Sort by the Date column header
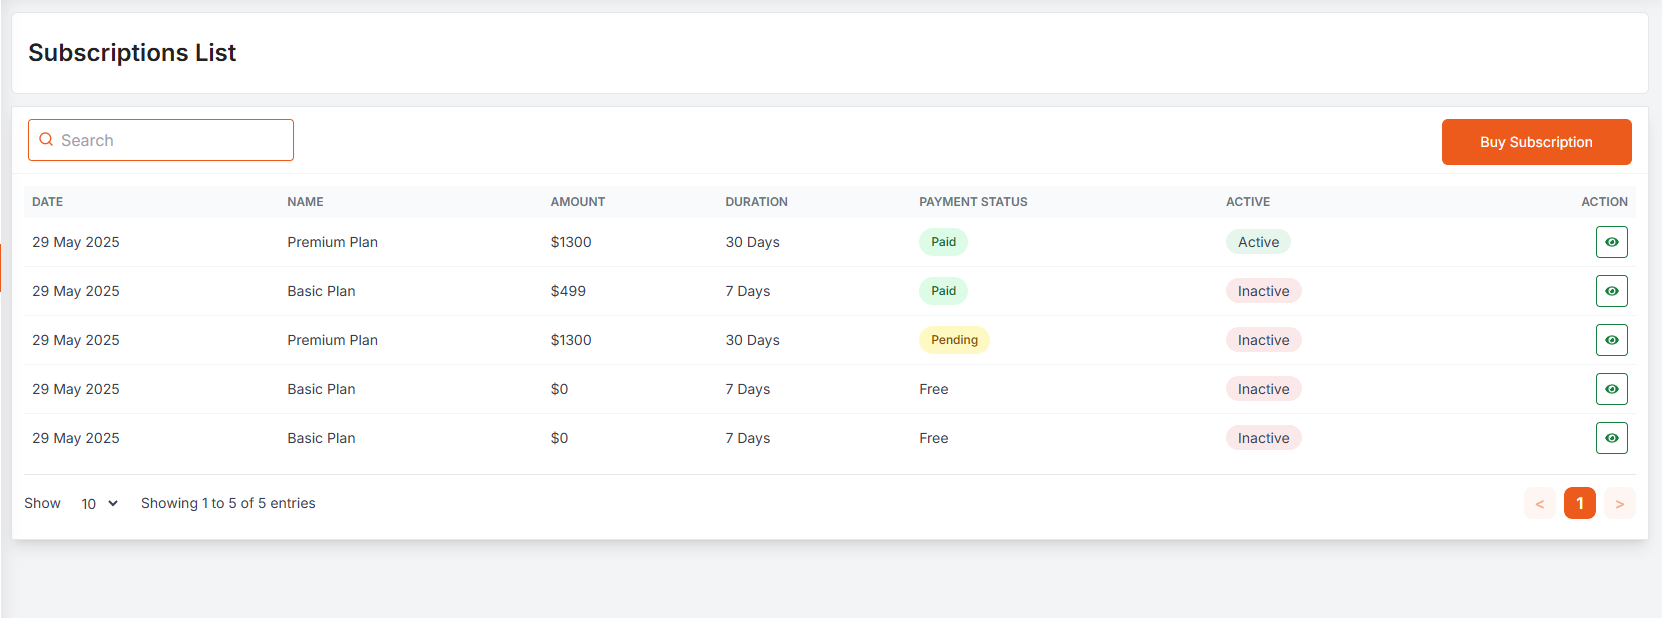This screenshot has height=618, width=1662. (x=47, y=202)
